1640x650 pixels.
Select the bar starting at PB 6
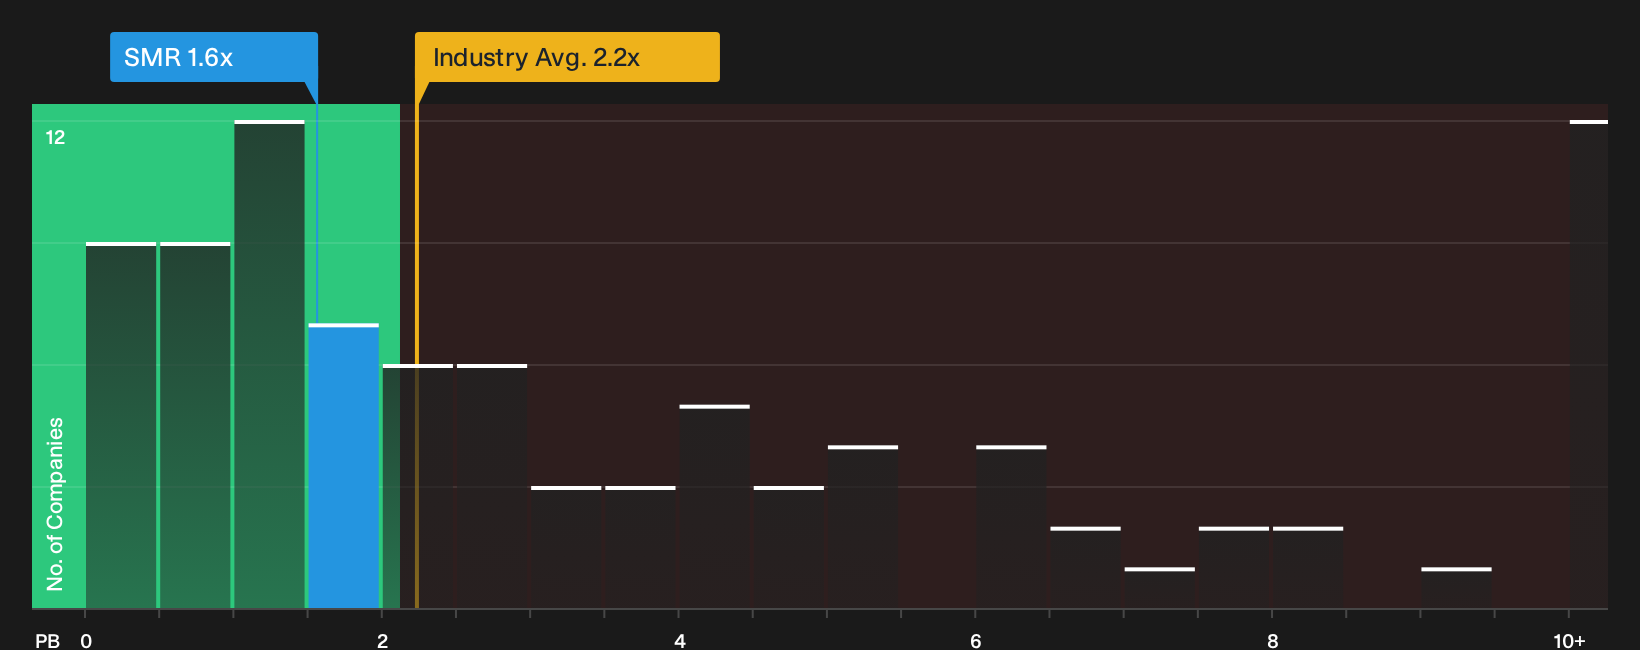point(1011,527)
